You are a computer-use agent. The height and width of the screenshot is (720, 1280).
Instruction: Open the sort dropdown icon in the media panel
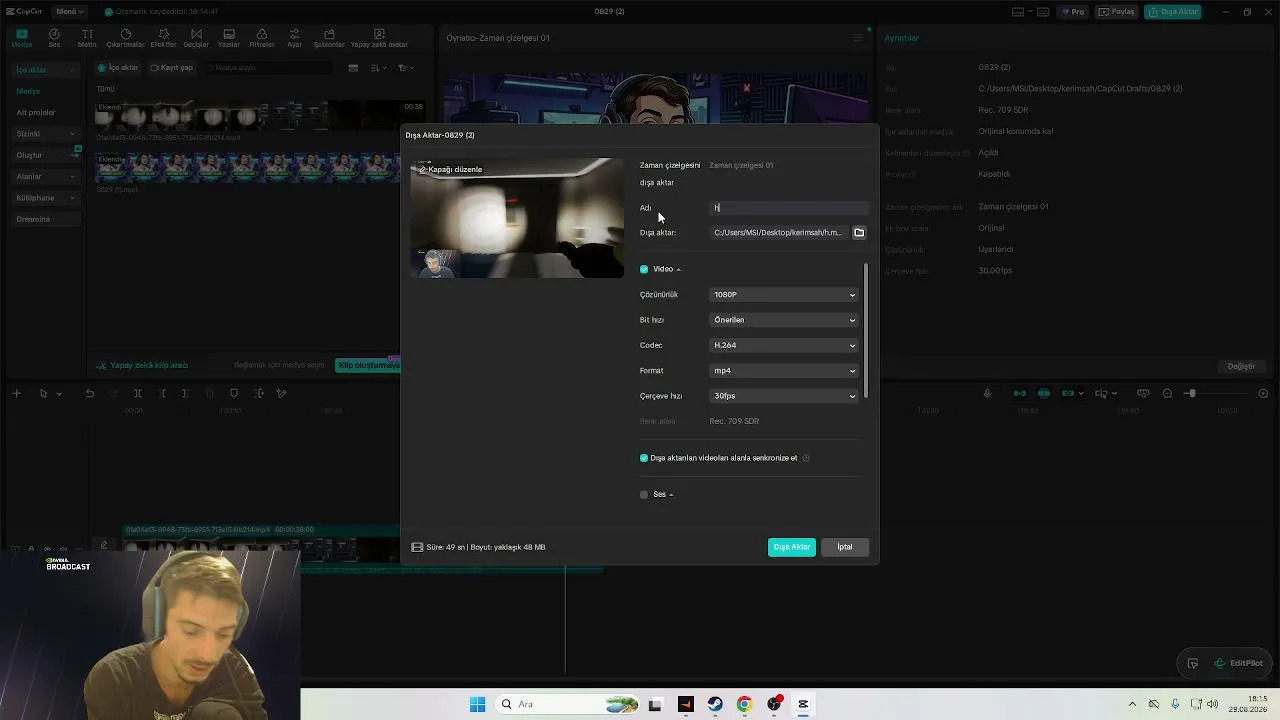[379, 68]
